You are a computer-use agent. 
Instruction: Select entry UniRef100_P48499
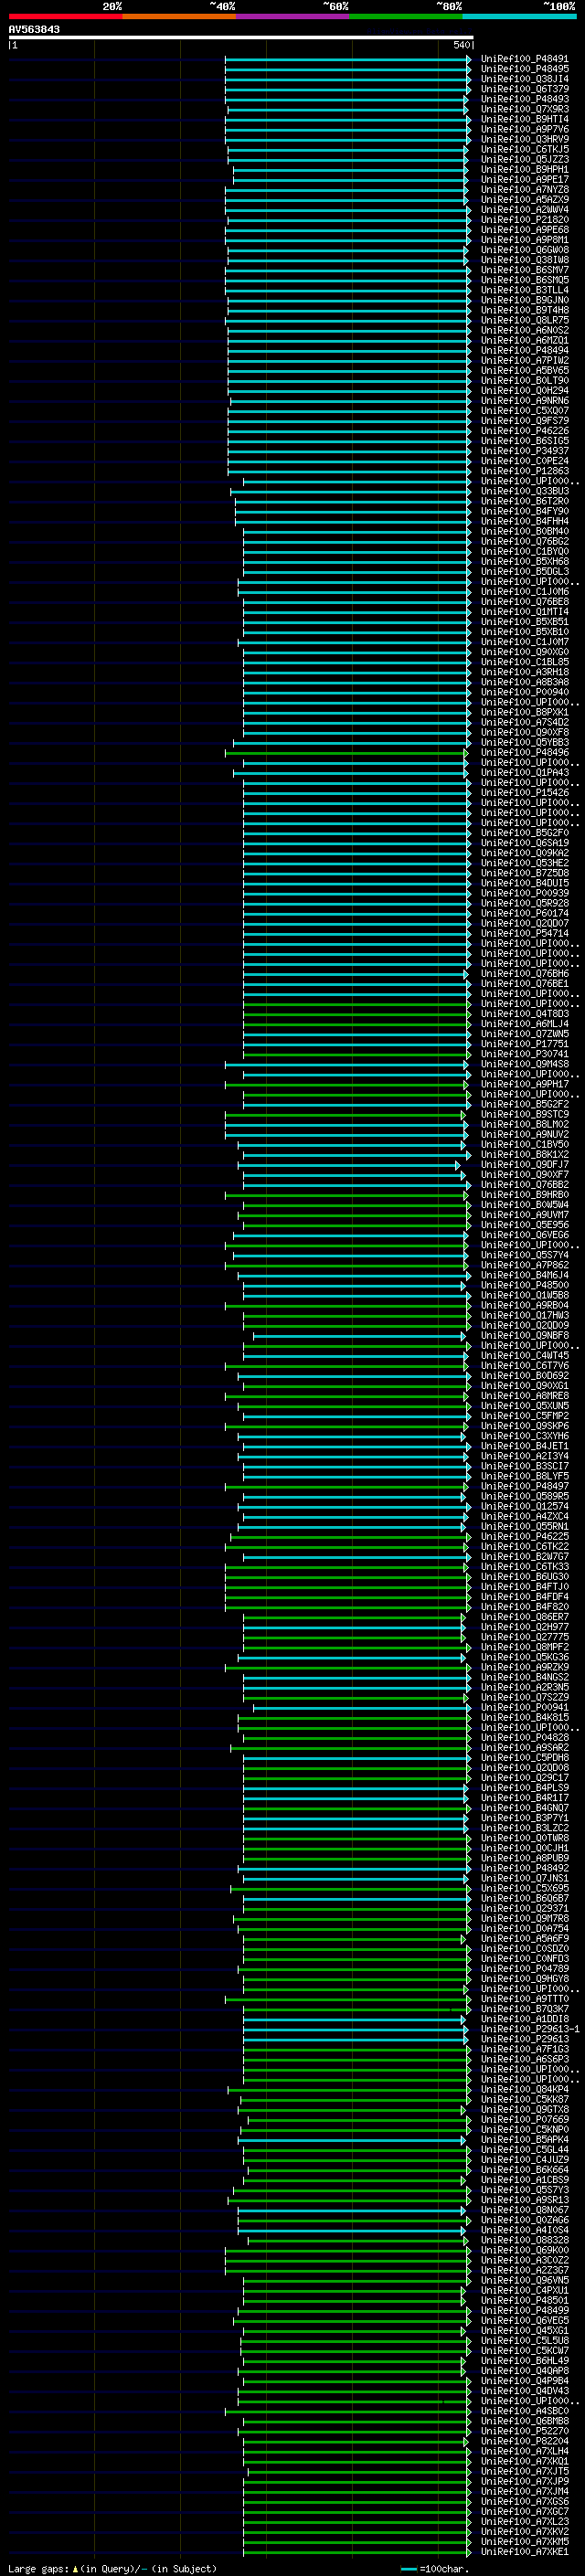point(524,2310)
